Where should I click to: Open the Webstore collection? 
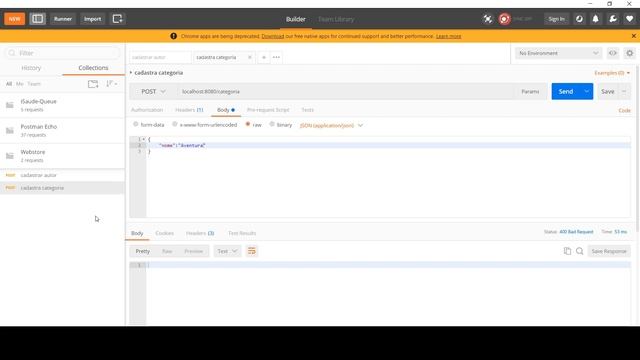coord(62,156)
